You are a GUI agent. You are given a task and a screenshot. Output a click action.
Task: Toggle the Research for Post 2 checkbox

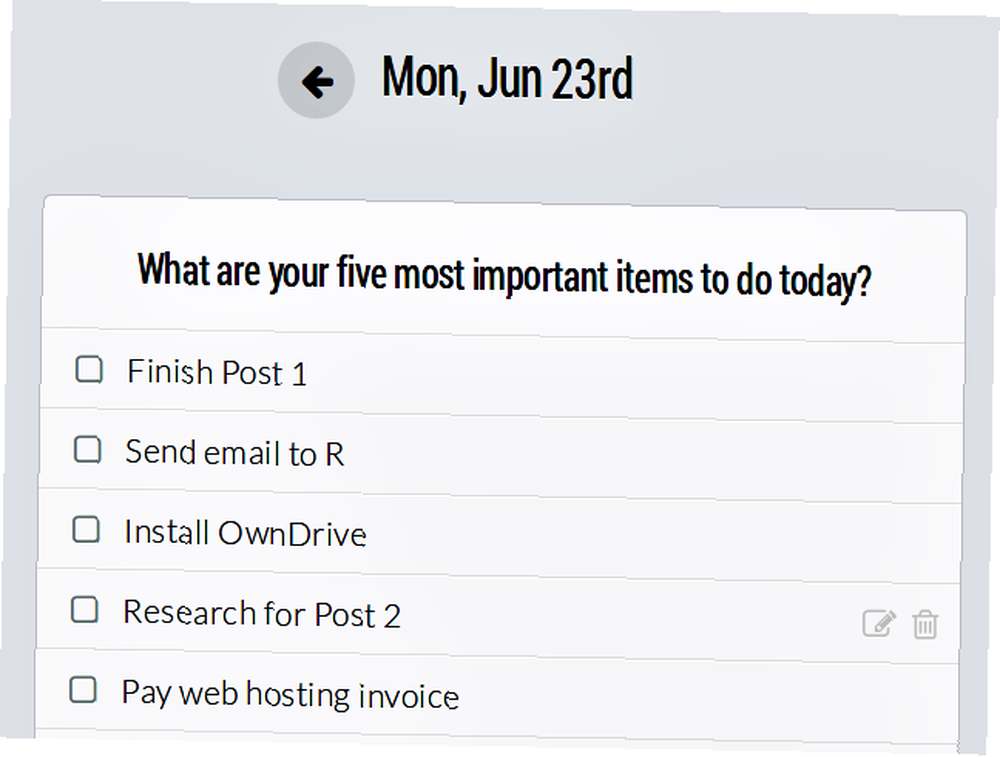[84, 610]
